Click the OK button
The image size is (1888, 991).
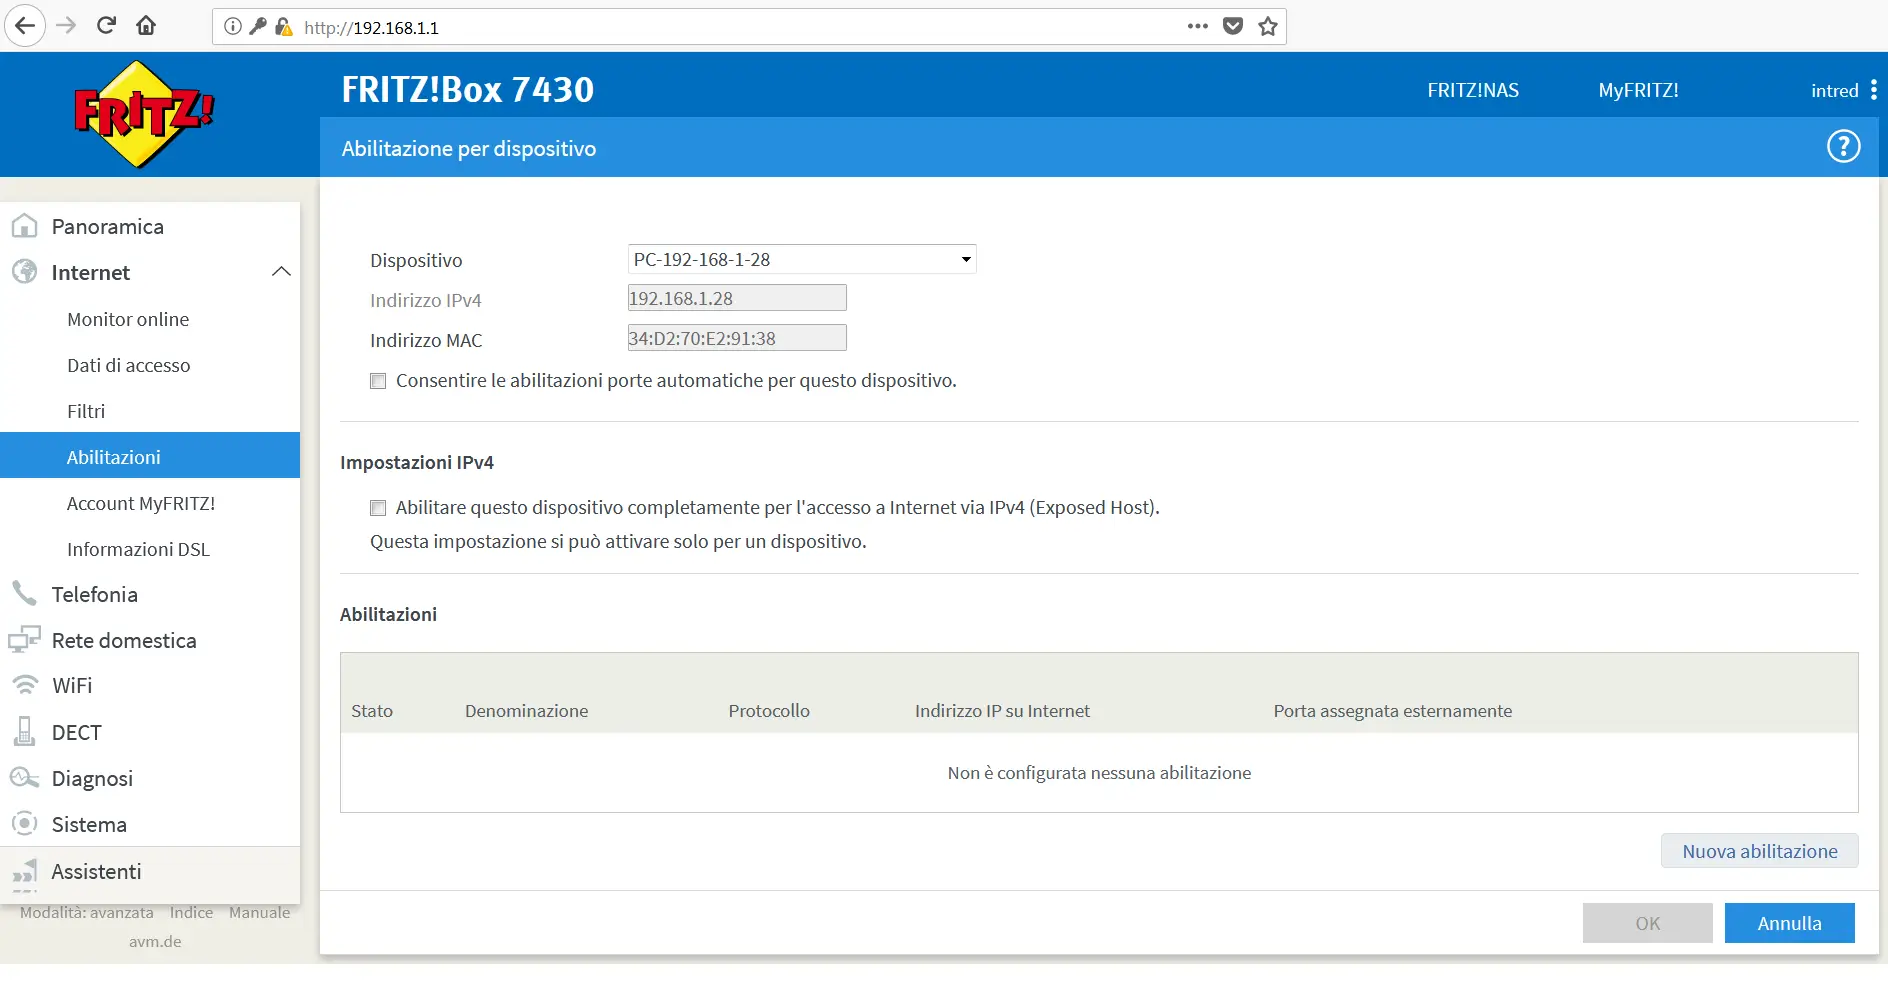pos(1647,923)
